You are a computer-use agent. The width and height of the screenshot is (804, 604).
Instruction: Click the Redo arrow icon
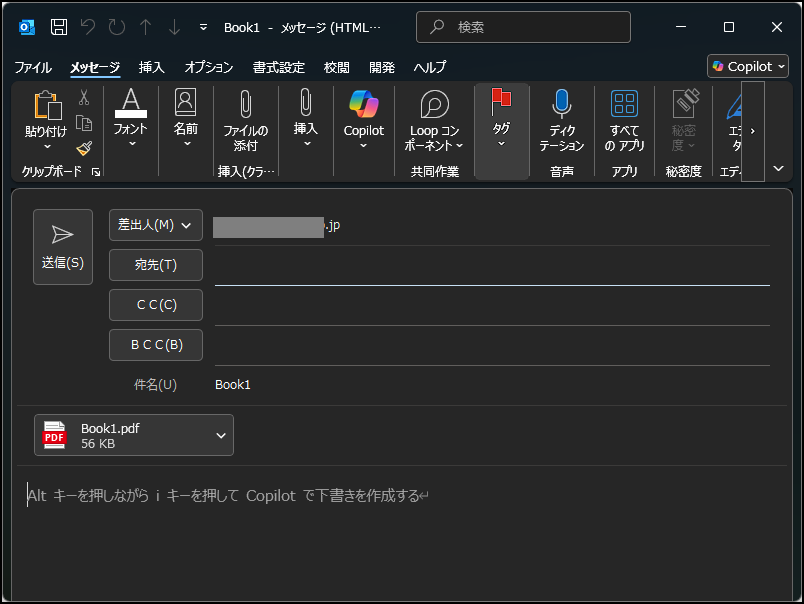(x=117, y=27)
